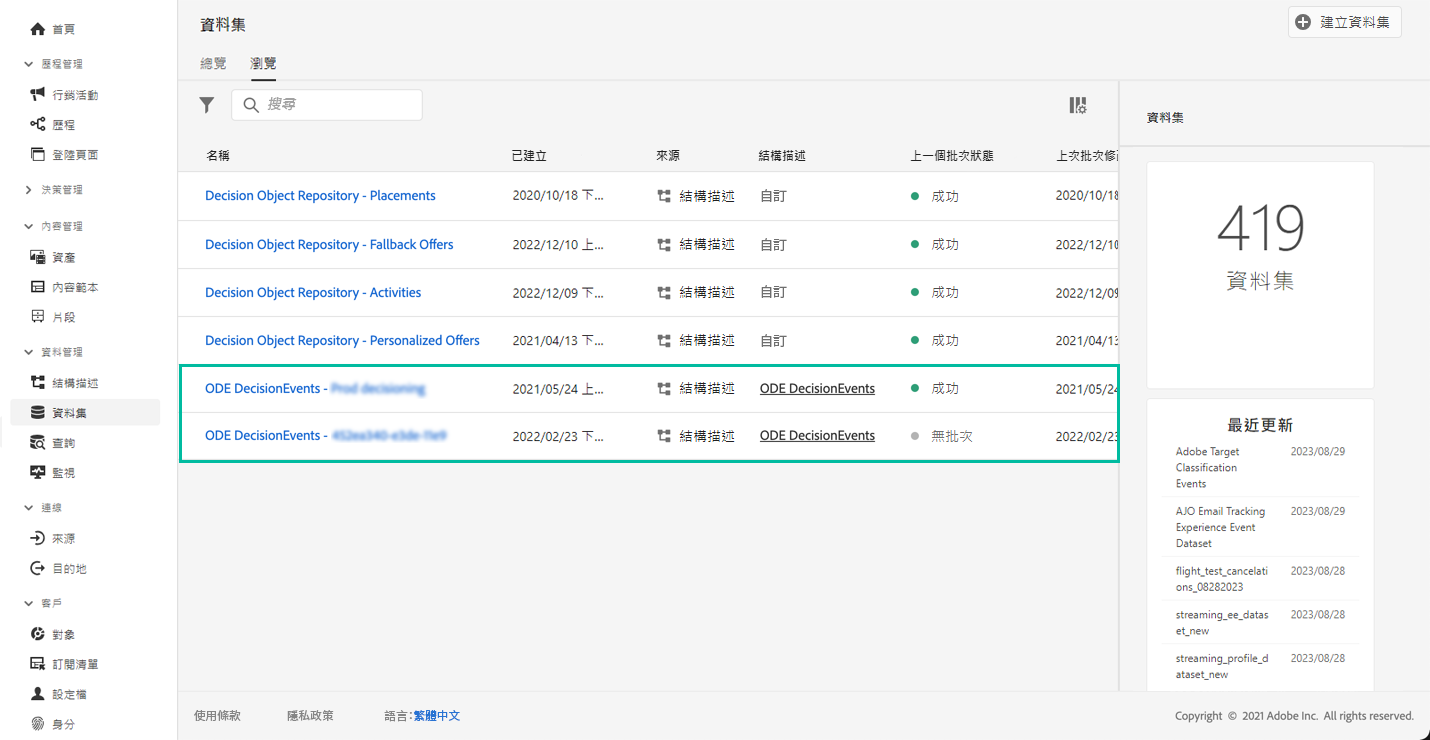Collapse the 客戶 section

[x=28, y=604]
